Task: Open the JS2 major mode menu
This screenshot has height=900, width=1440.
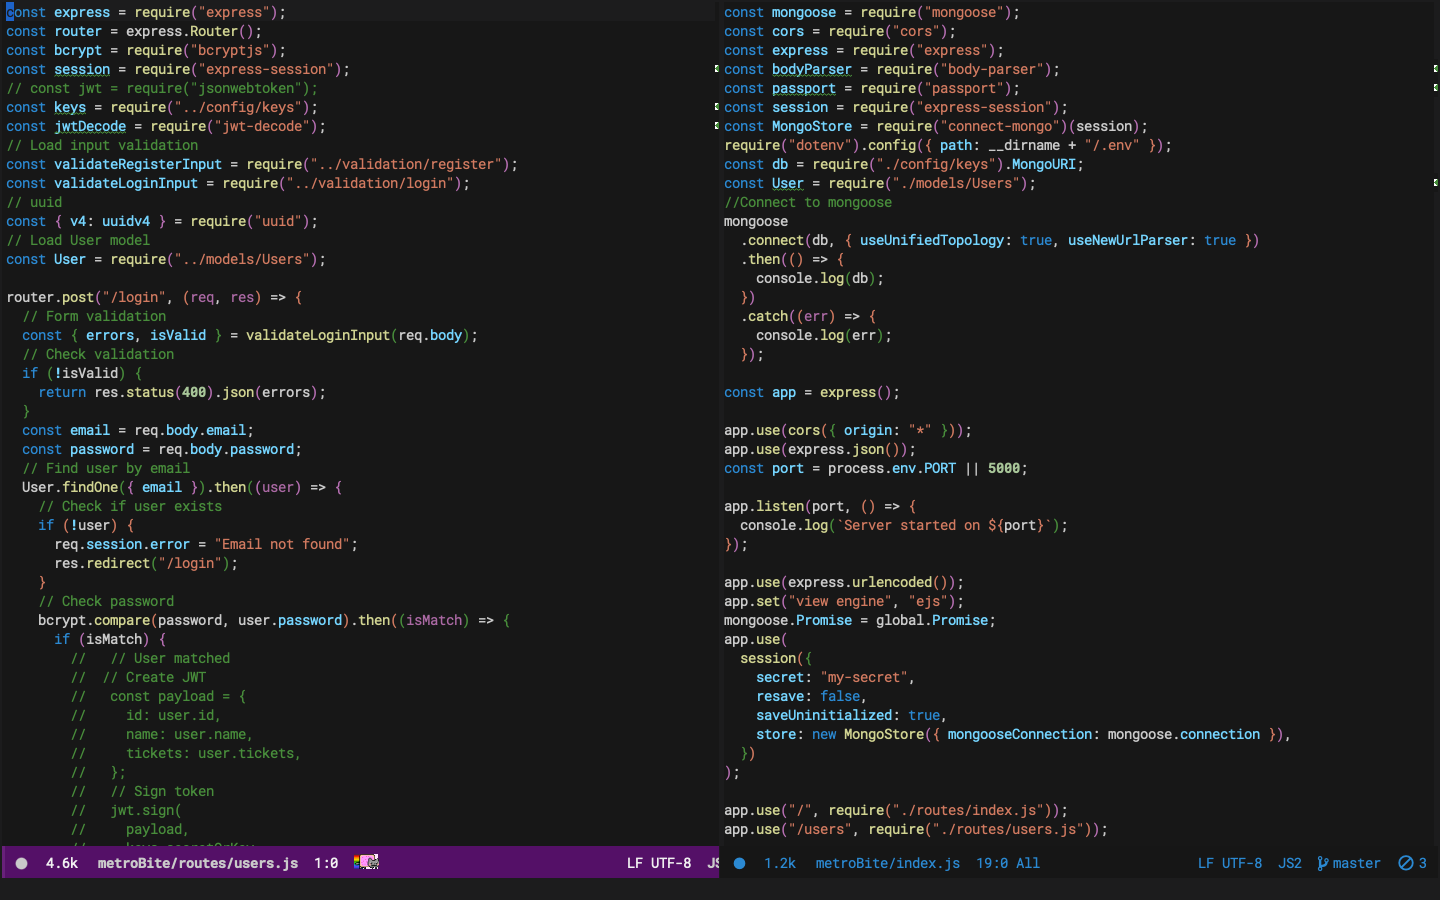Action: 1289,863
